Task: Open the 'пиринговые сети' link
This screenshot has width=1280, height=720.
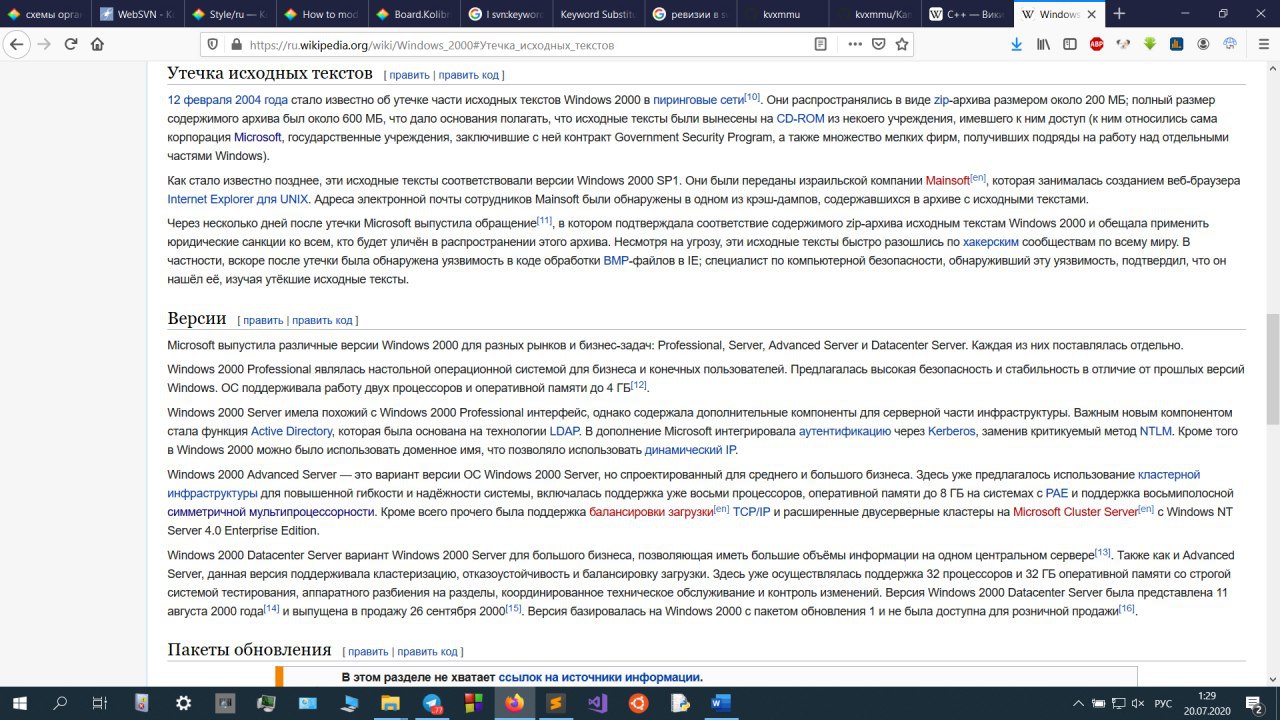Action: click(x=699, y=100)
